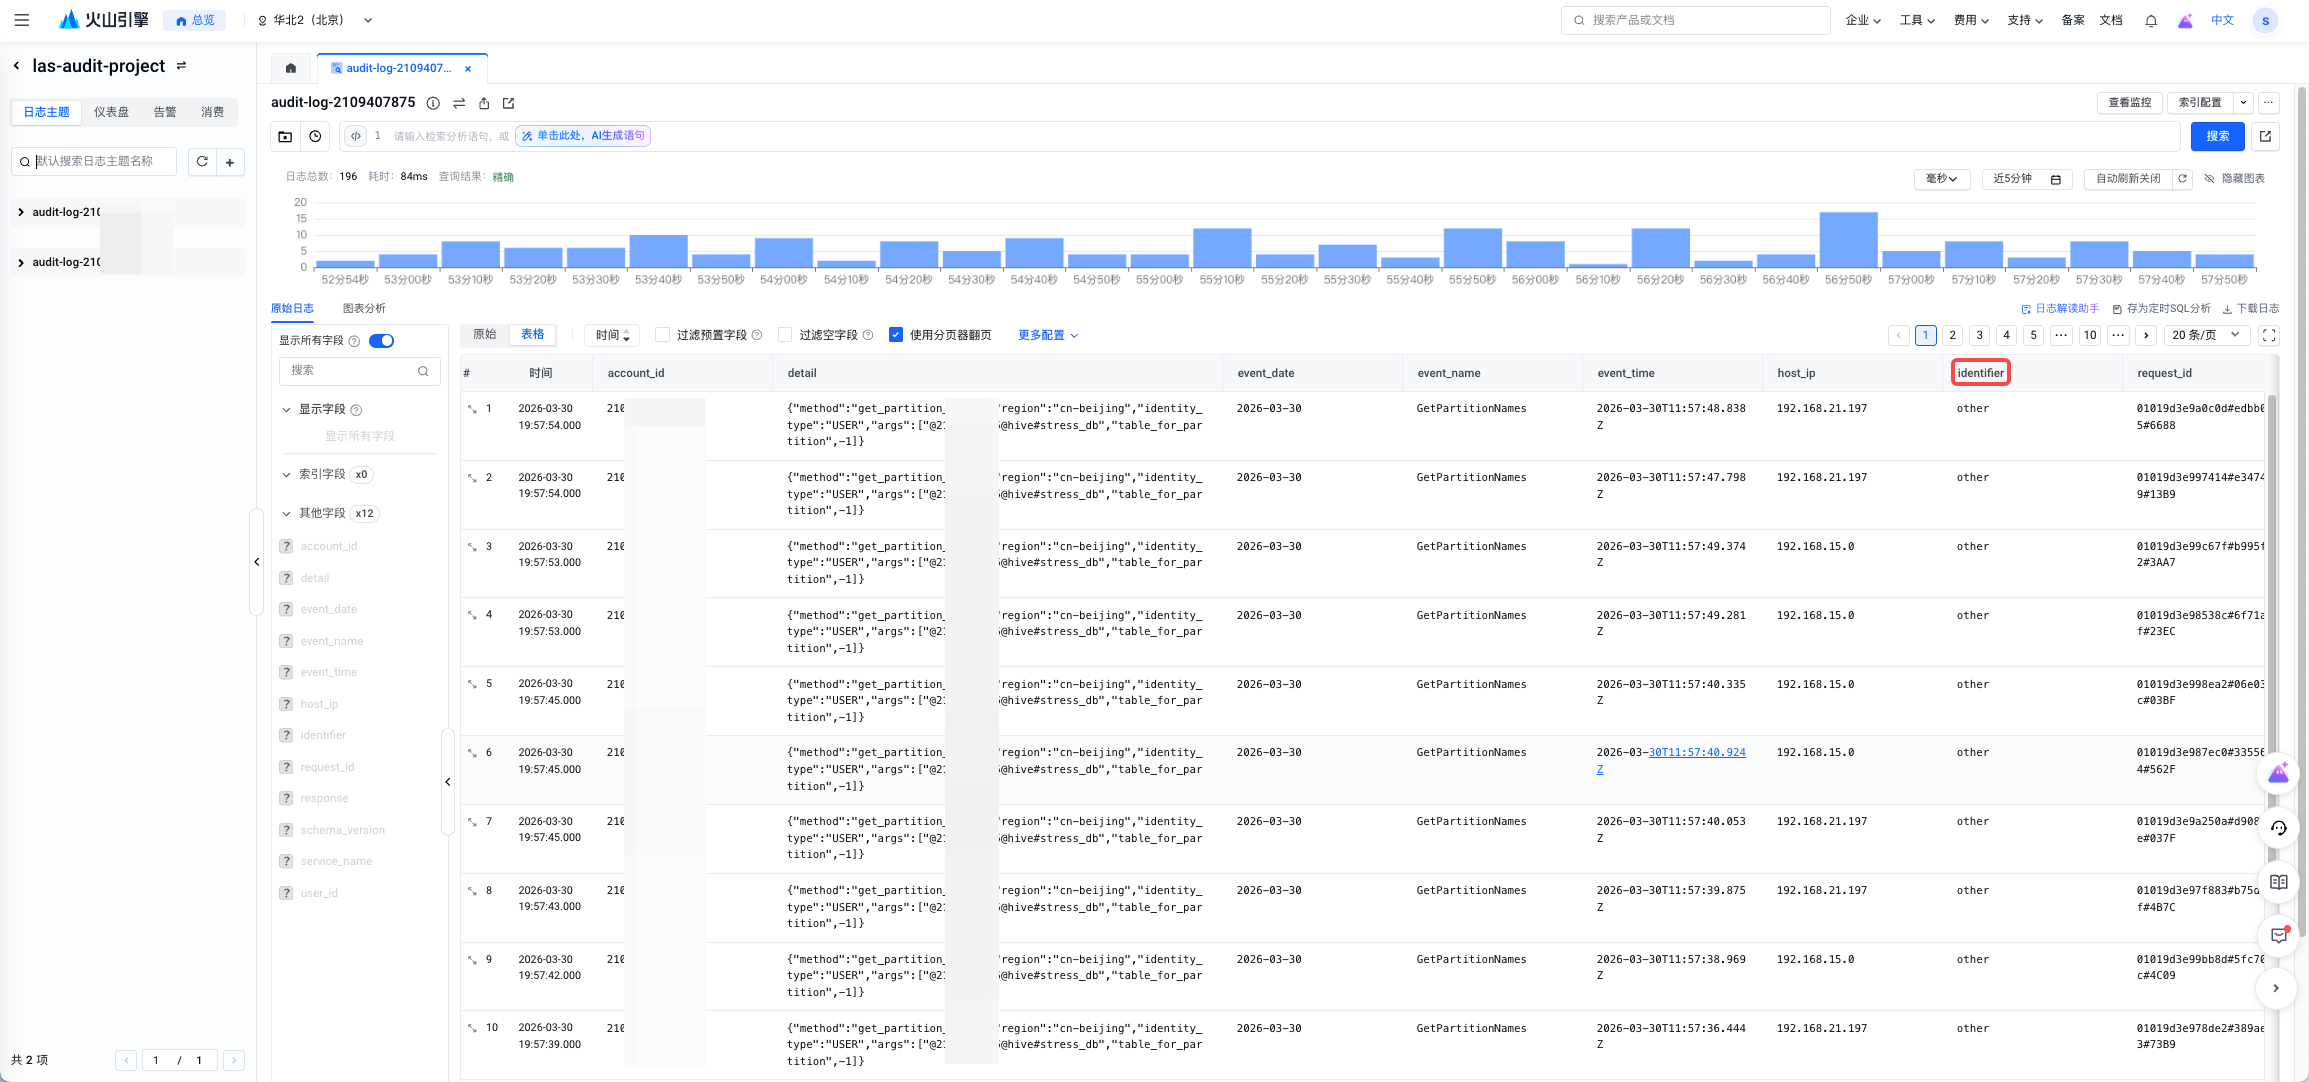The image size is (2309, 1082).
Task: Collapse the 其他字段 field group
Action: (x=287, y=513)
